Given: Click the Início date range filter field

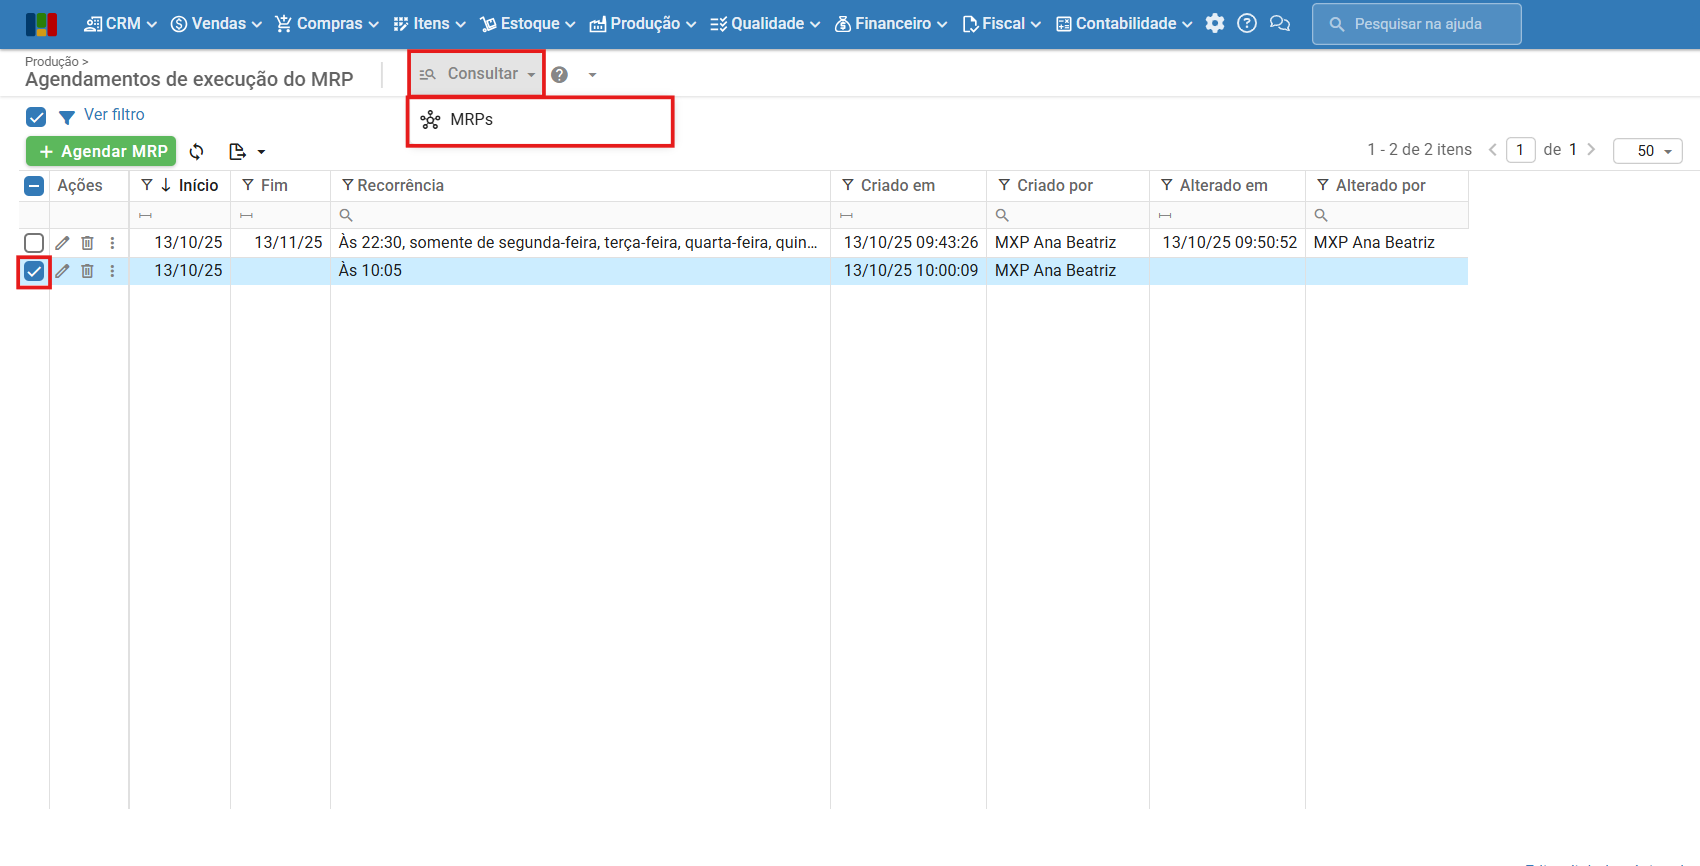Looking at the screenshot, I should [x=180, y=215].
